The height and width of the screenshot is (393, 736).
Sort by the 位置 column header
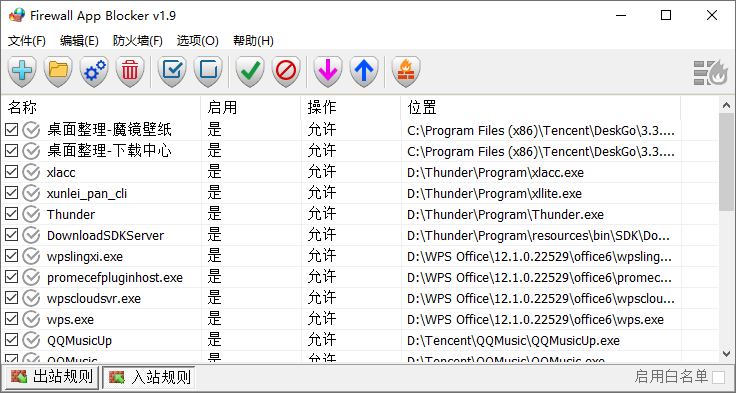coord(541,108)
